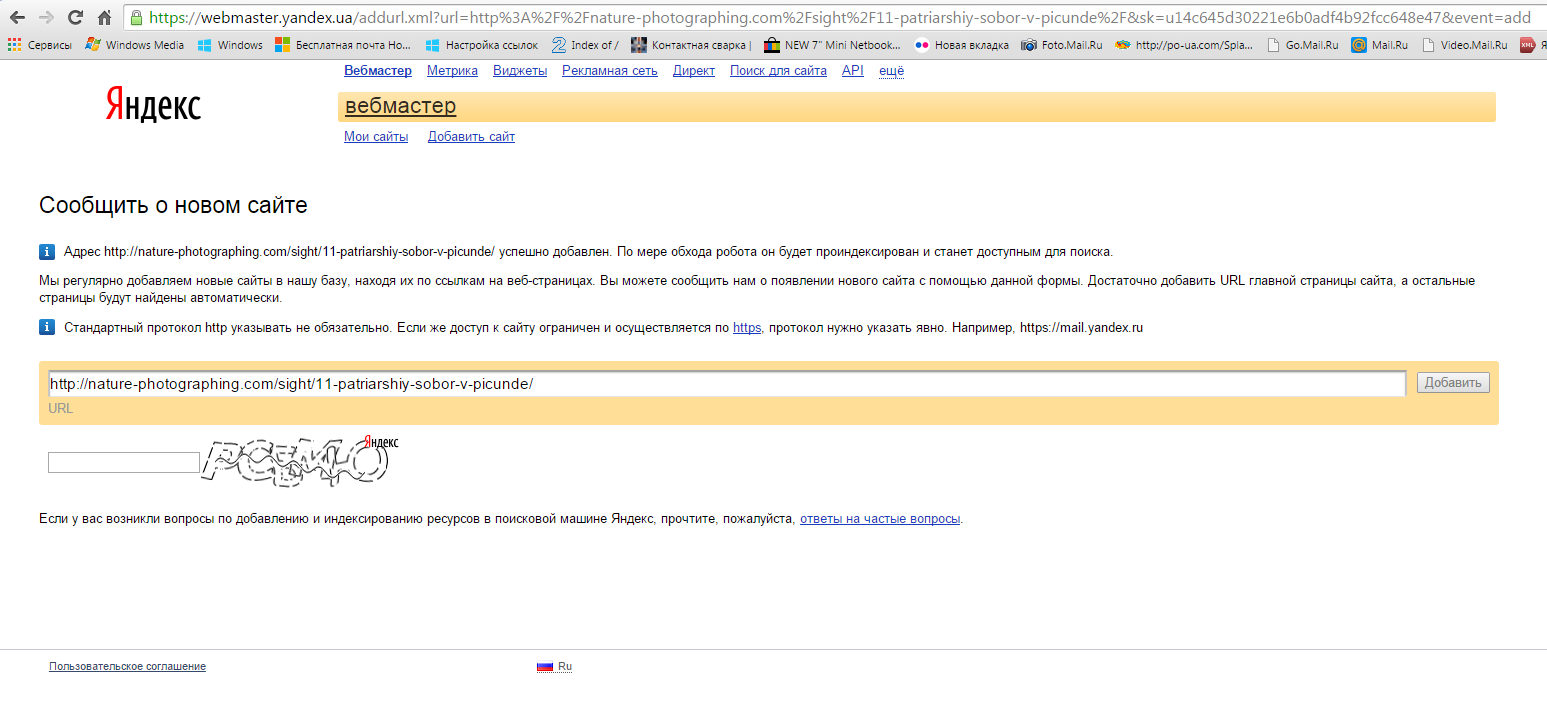Go back to the previous page
This screenshot has height=717, width=1547.
pos(18,18)
